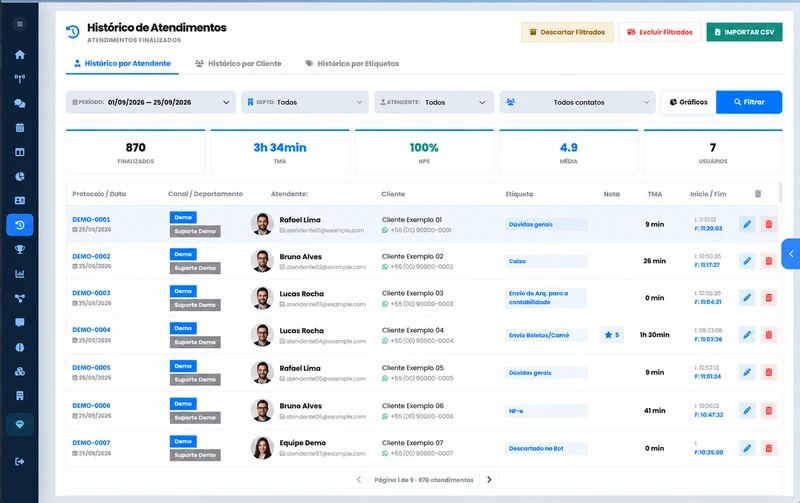Screen dimensions: 800x503
Task: Click the Descartado no Bot tag
Action: [x=546, y=448]
